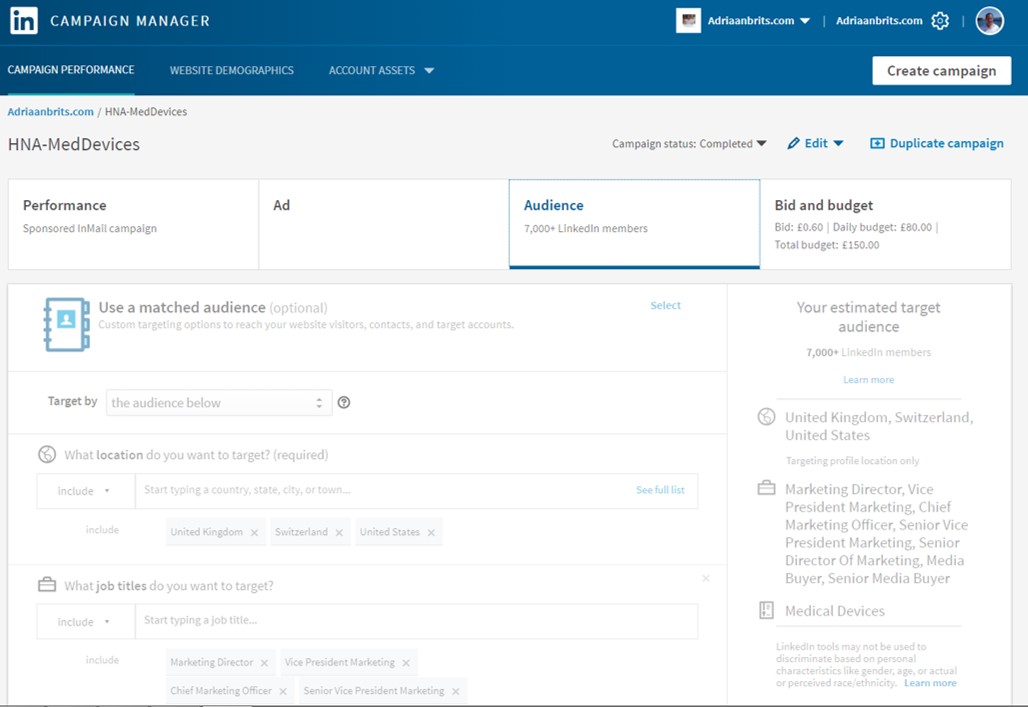
Task: Switch to Campaign Performance tab
Action: pos(71,70)
